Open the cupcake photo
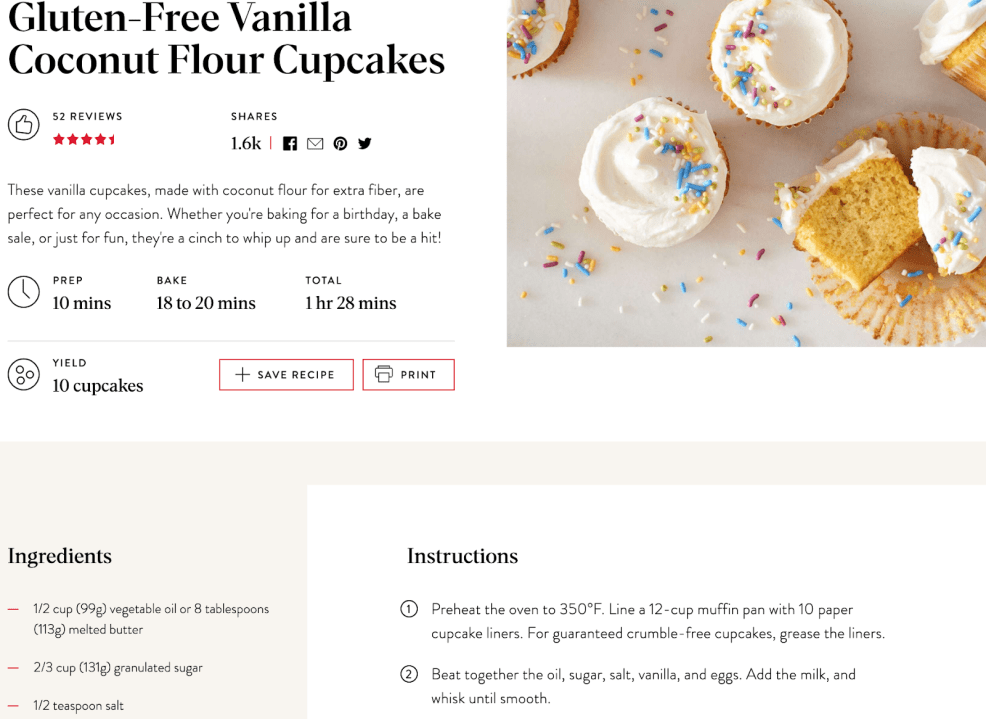This screenshot has height=719, width=986. point(746,173)
